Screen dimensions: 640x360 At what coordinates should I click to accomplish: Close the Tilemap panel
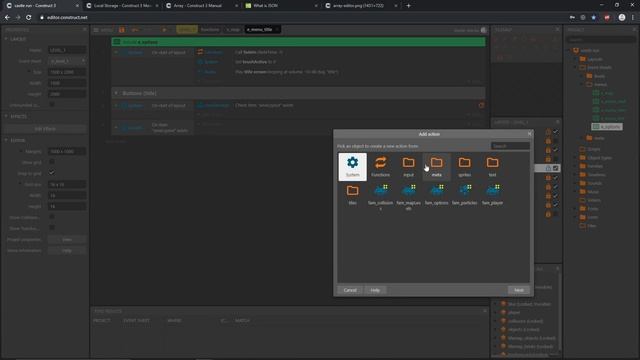point(557,30)
